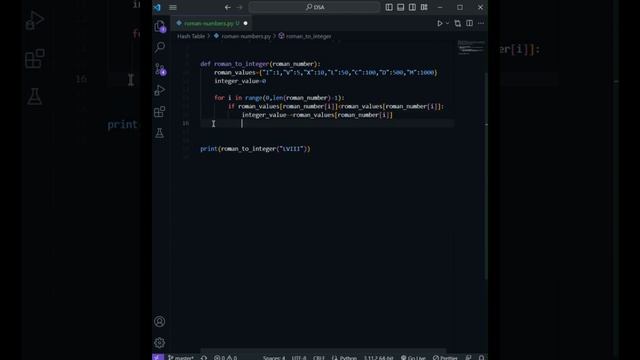The width and height of the screenshot is (640, 360).
Task: Click on the roman_values dictionary line
Action: click(325, 73)
